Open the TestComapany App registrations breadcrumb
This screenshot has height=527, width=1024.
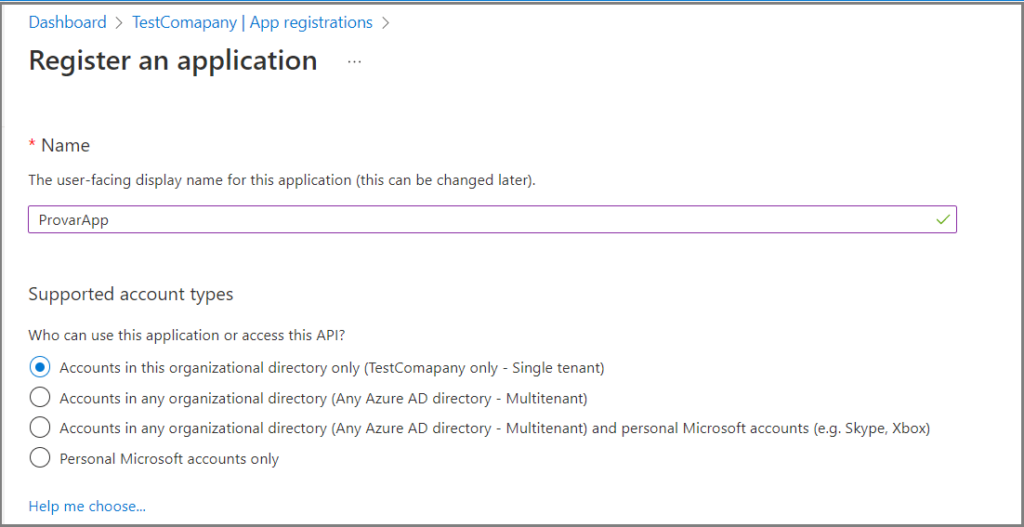click(x=252, y=22)
